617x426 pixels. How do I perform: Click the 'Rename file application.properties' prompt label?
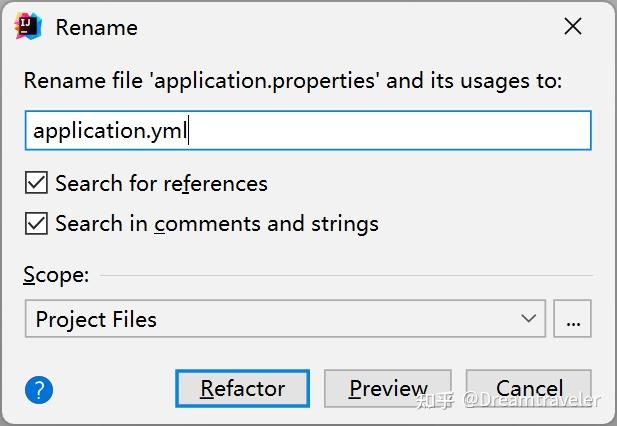click(x=293, y=80)
